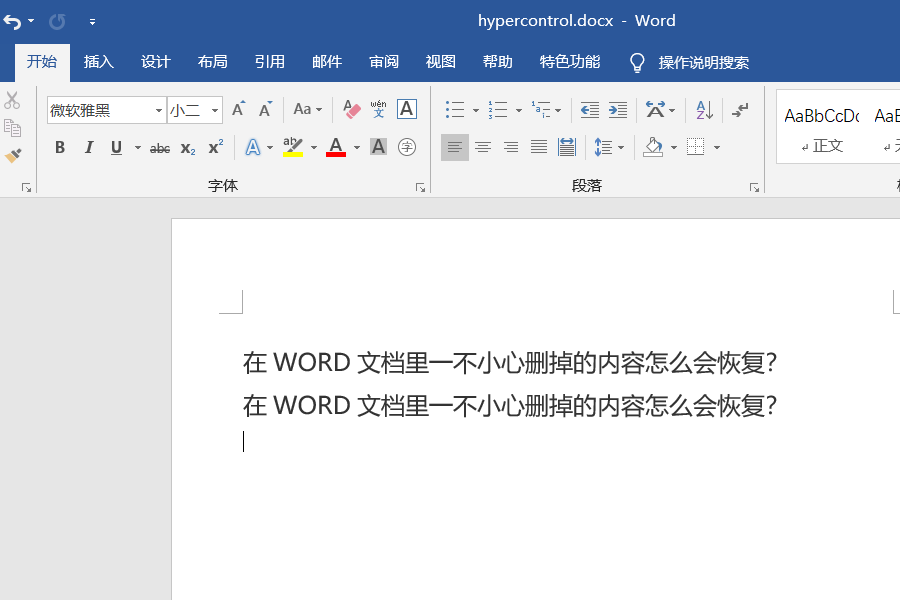Open the 字体 dialog launcher
This screenshot has height=600, width=900.
[x=421, y=187]
